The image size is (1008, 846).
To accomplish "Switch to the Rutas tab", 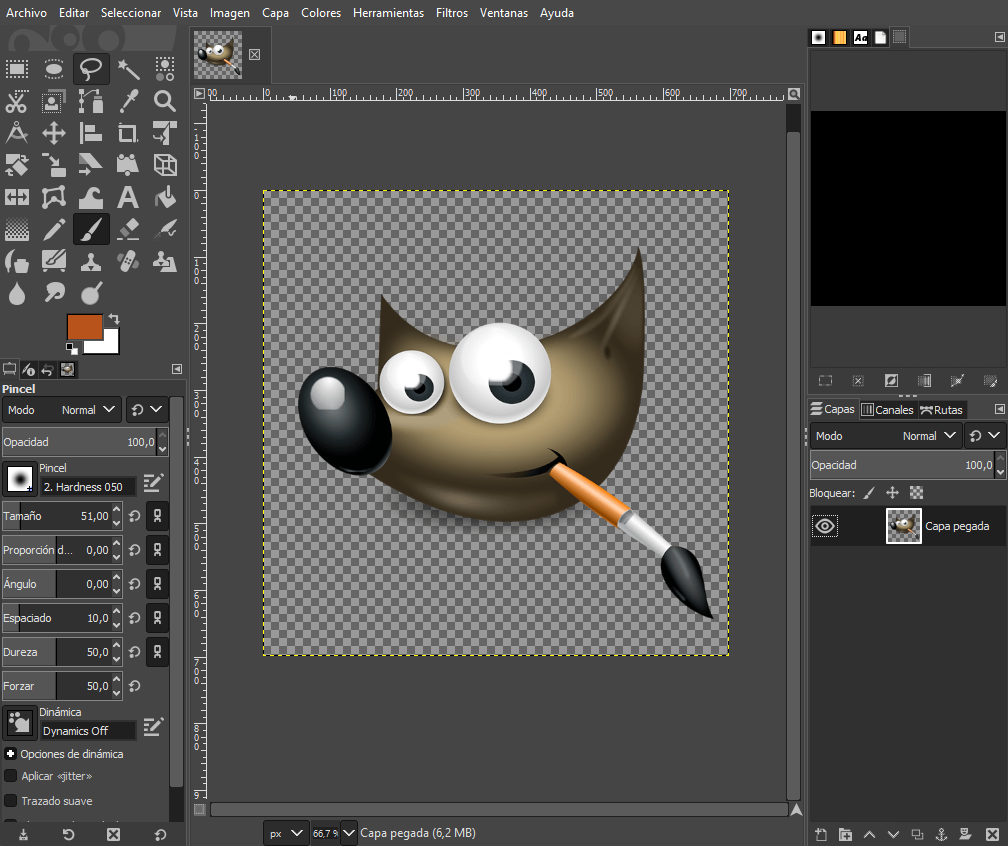I will click(x=941, y=410).
